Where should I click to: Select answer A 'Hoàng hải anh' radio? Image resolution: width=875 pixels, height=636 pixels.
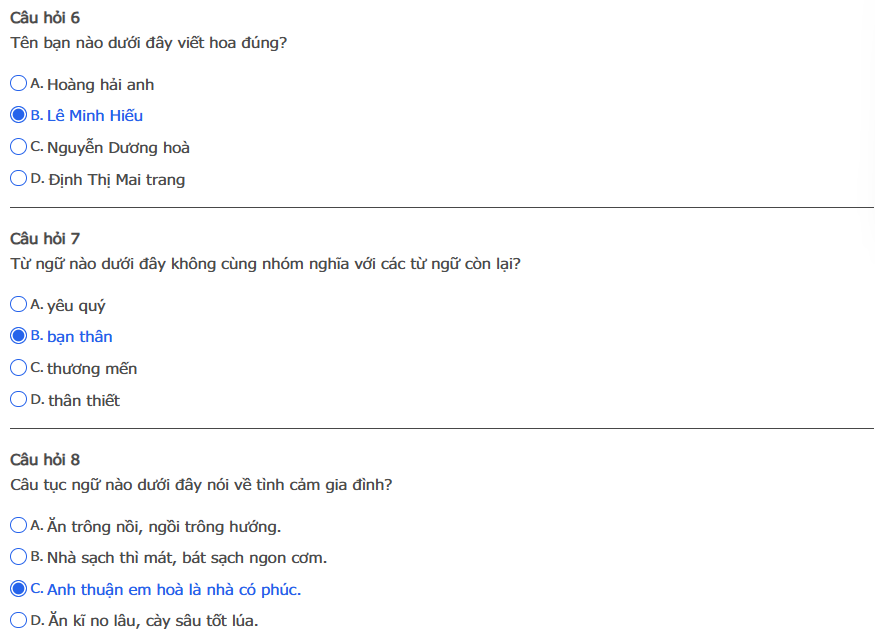point(18,84)
